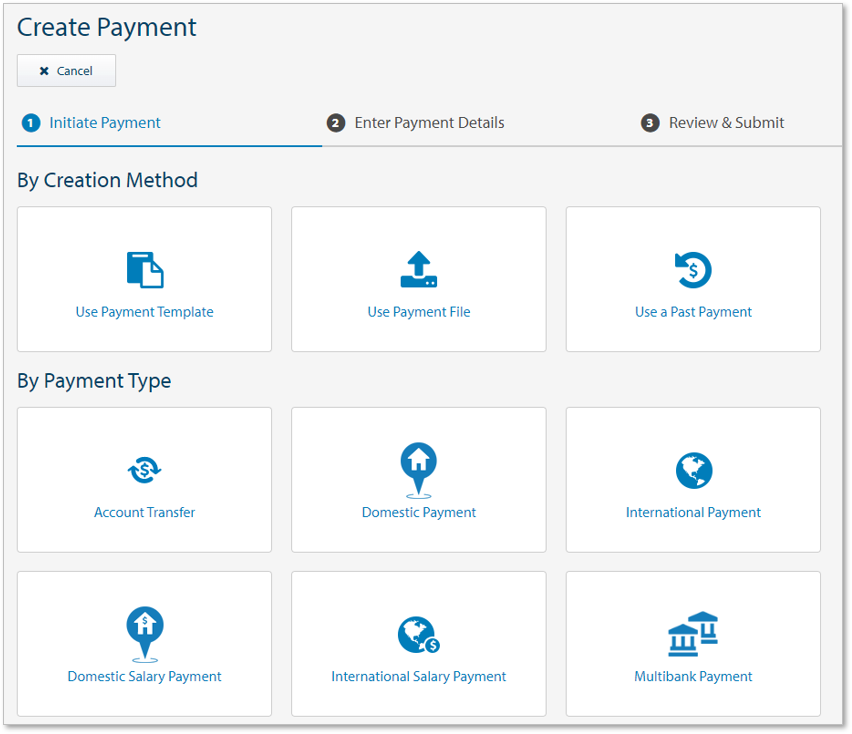Select the Domestic Salary Payment dollar pin icon
Viewport: 852px width, 734px height.
point(144,633)
